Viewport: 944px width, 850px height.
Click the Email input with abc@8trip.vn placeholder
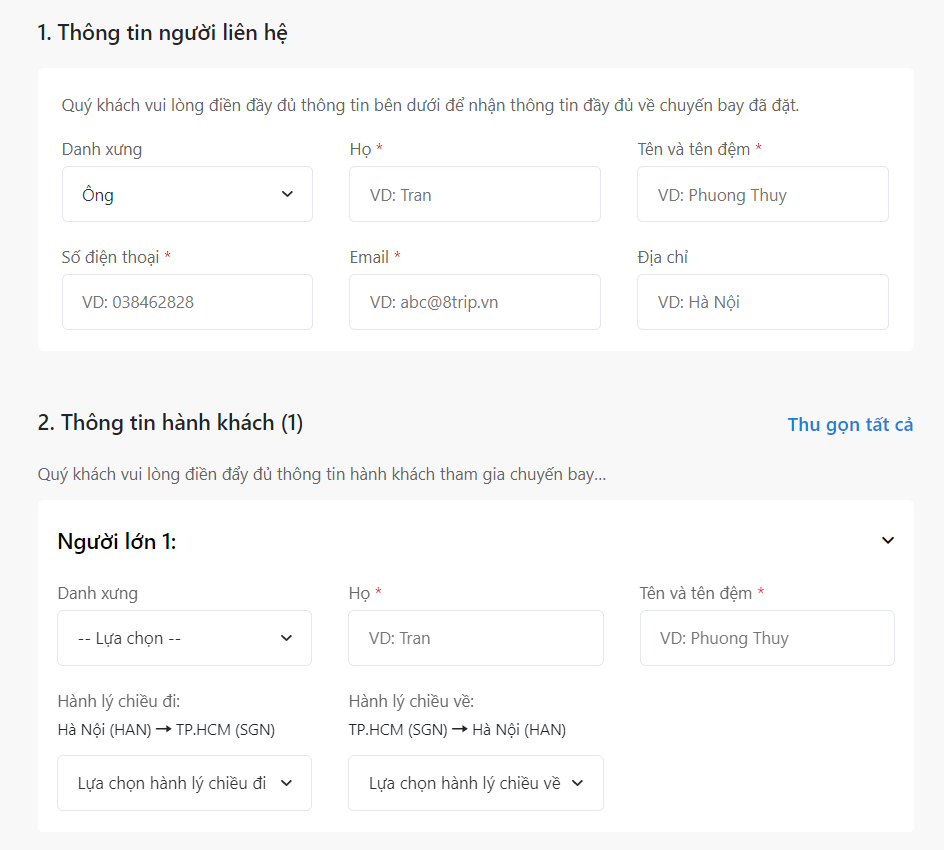[x=474, y=302]
